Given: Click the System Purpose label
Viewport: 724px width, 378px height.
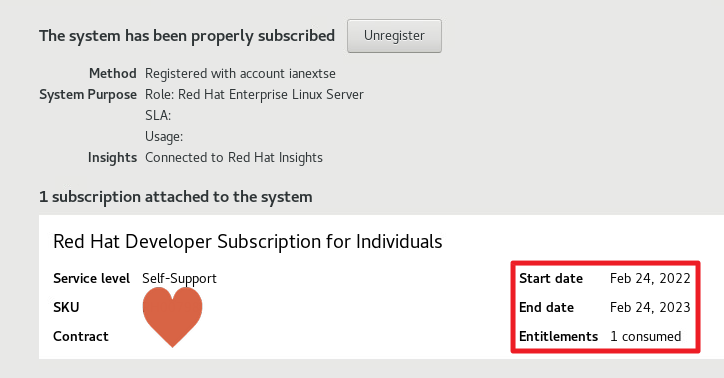Looking at the screenshot, I should point(88,95).
